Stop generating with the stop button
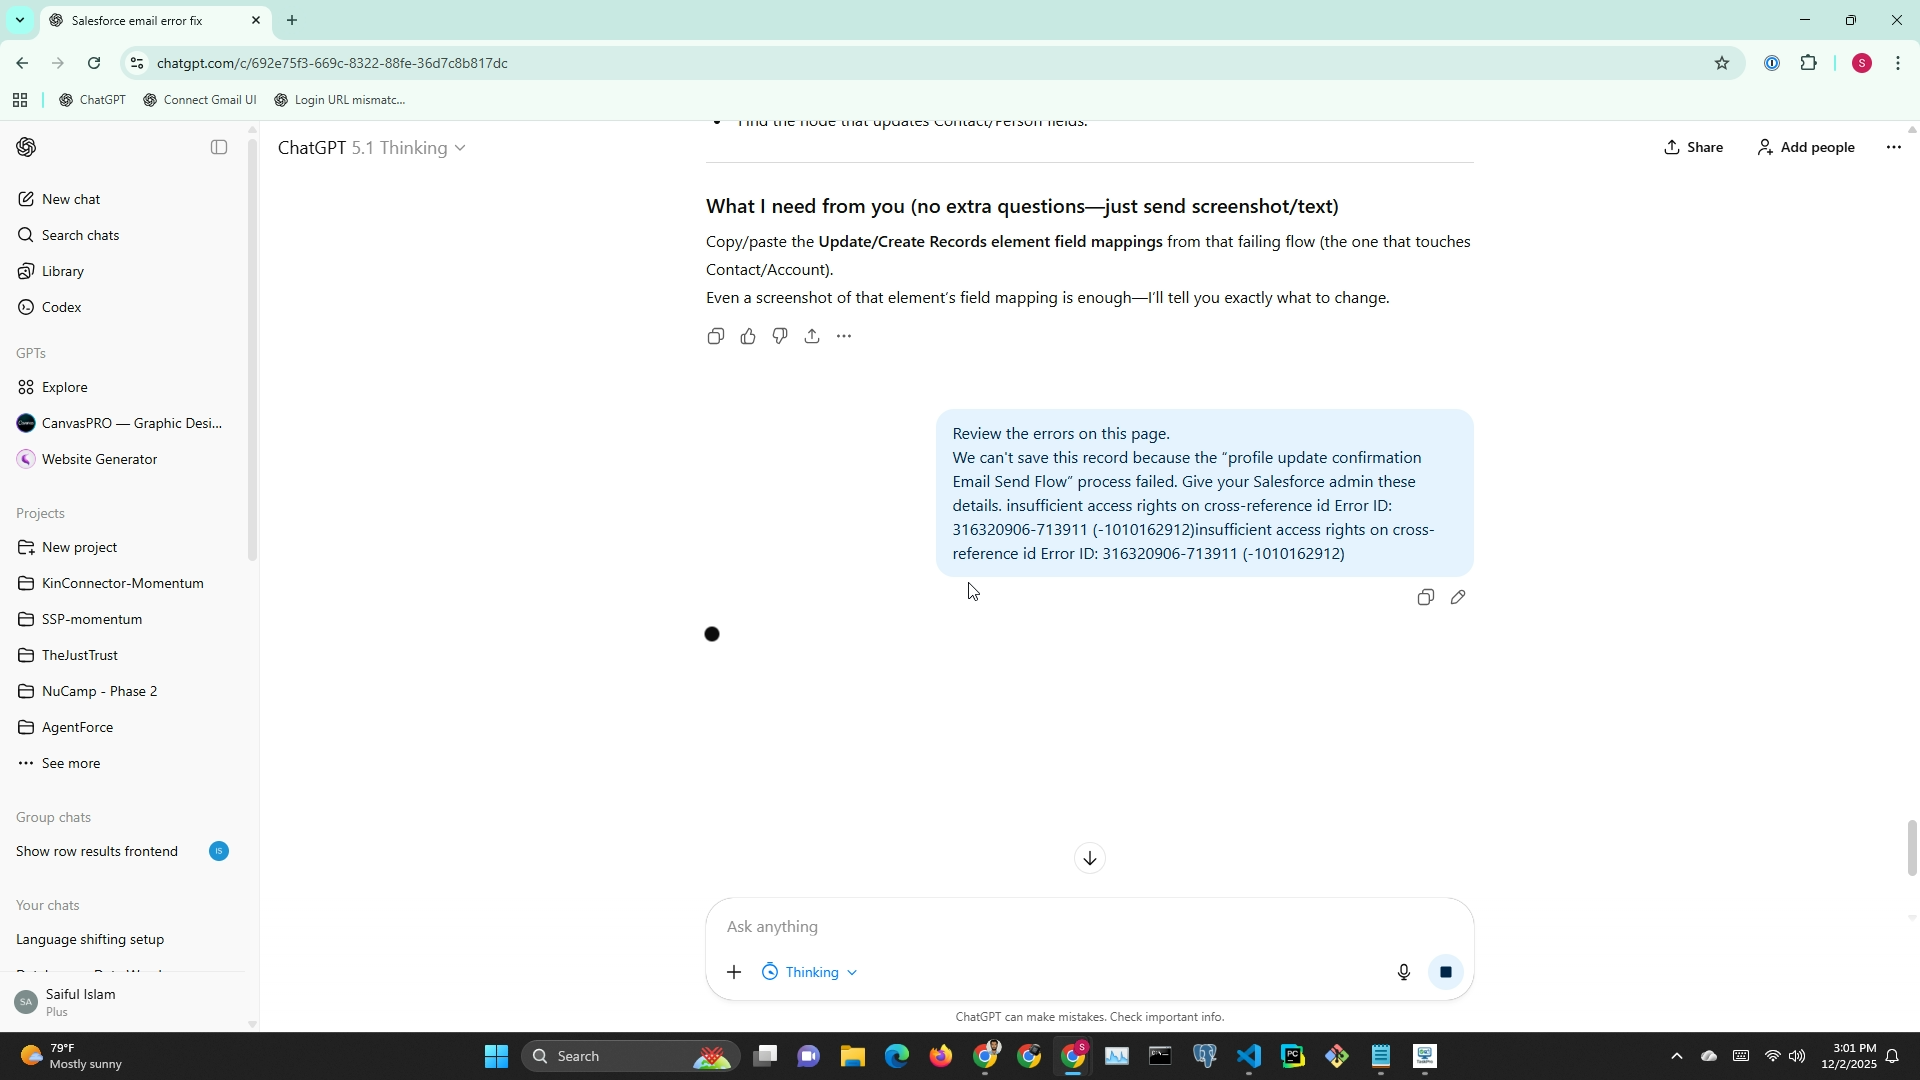Screen dimensions: 1920x1080 (x=1445, y=973)
